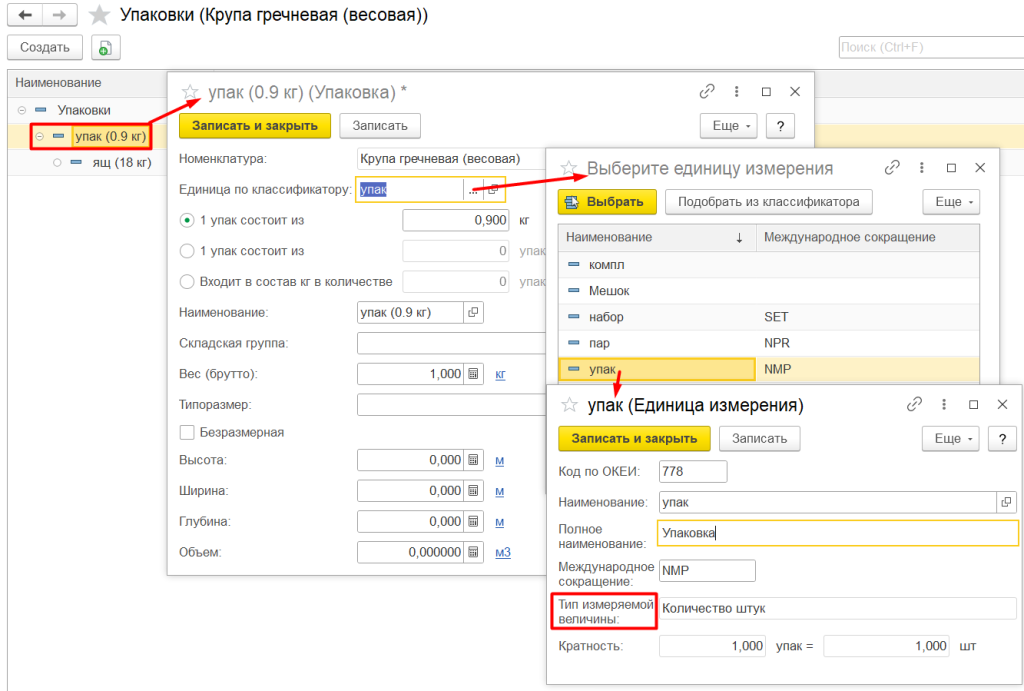Open the Наименование value in Упаковка form
1024x691 pixels.
tap(473, 312)
